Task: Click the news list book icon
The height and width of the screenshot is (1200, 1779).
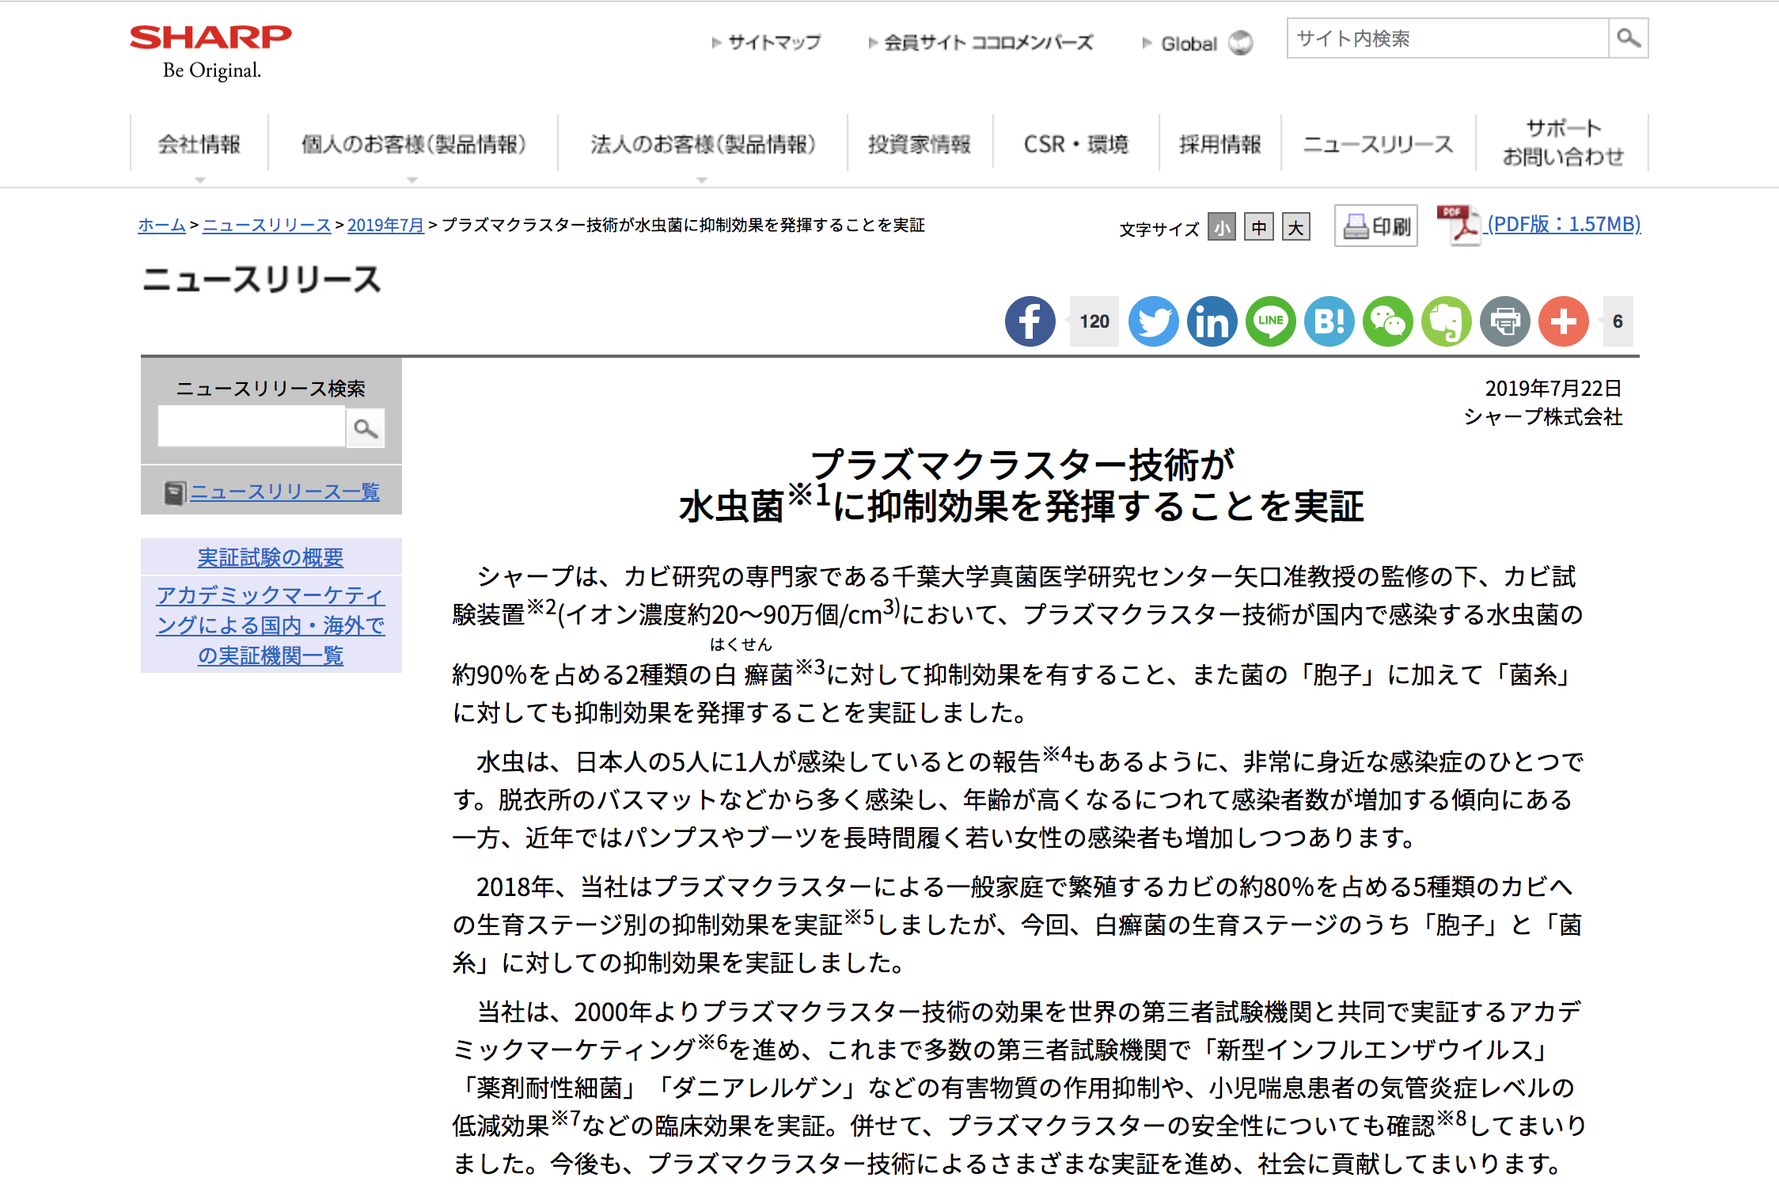Action: pyautogui.click(x=175, y=493)
